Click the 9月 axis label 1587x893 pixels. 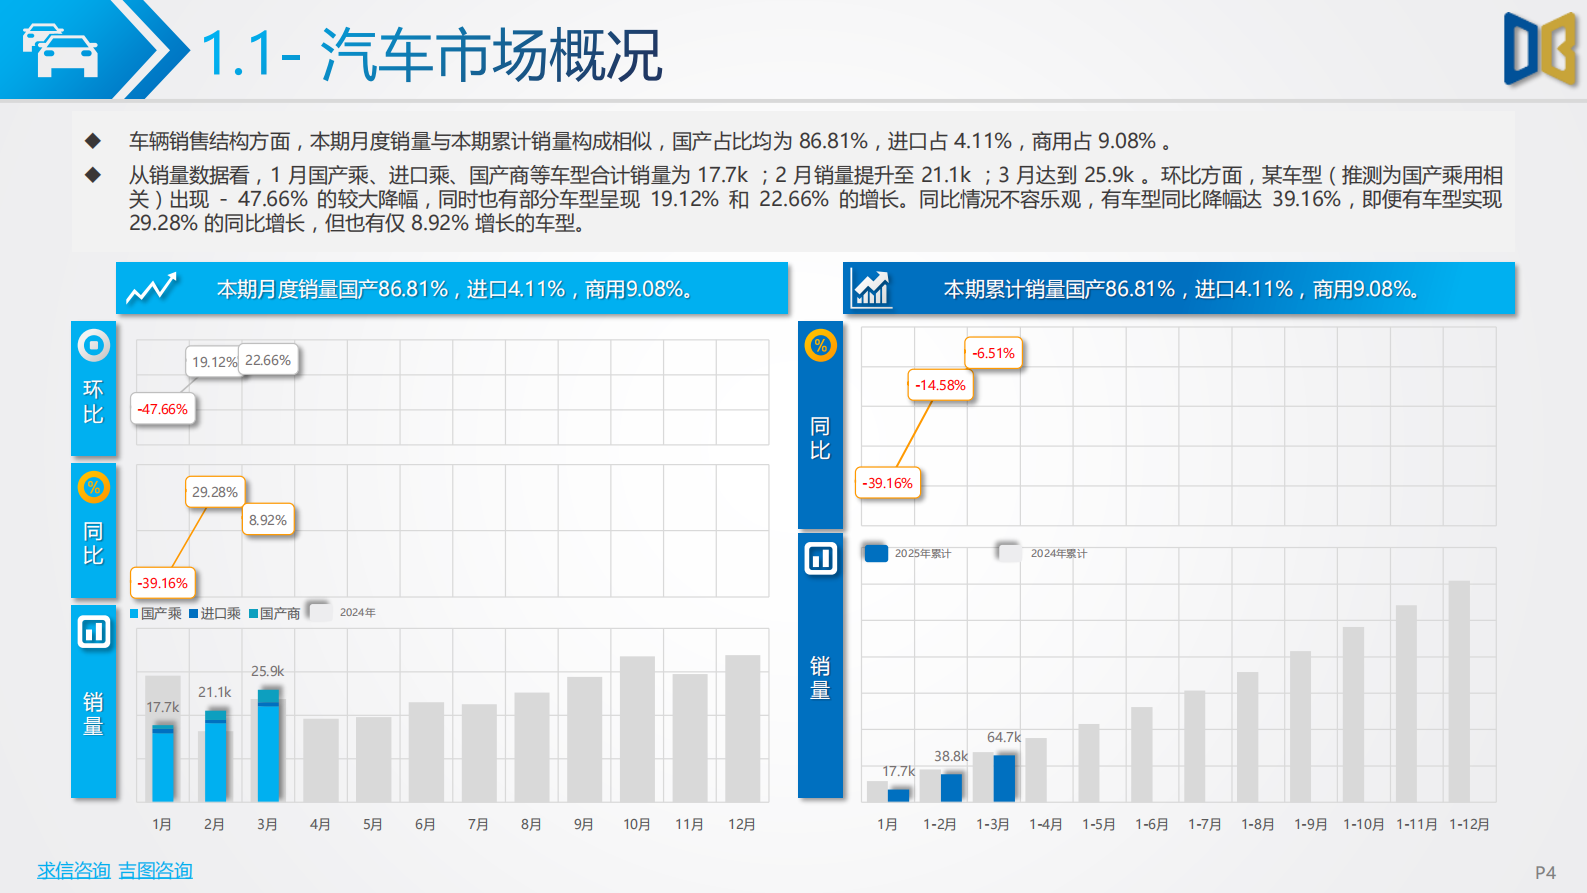coord(584,824)
